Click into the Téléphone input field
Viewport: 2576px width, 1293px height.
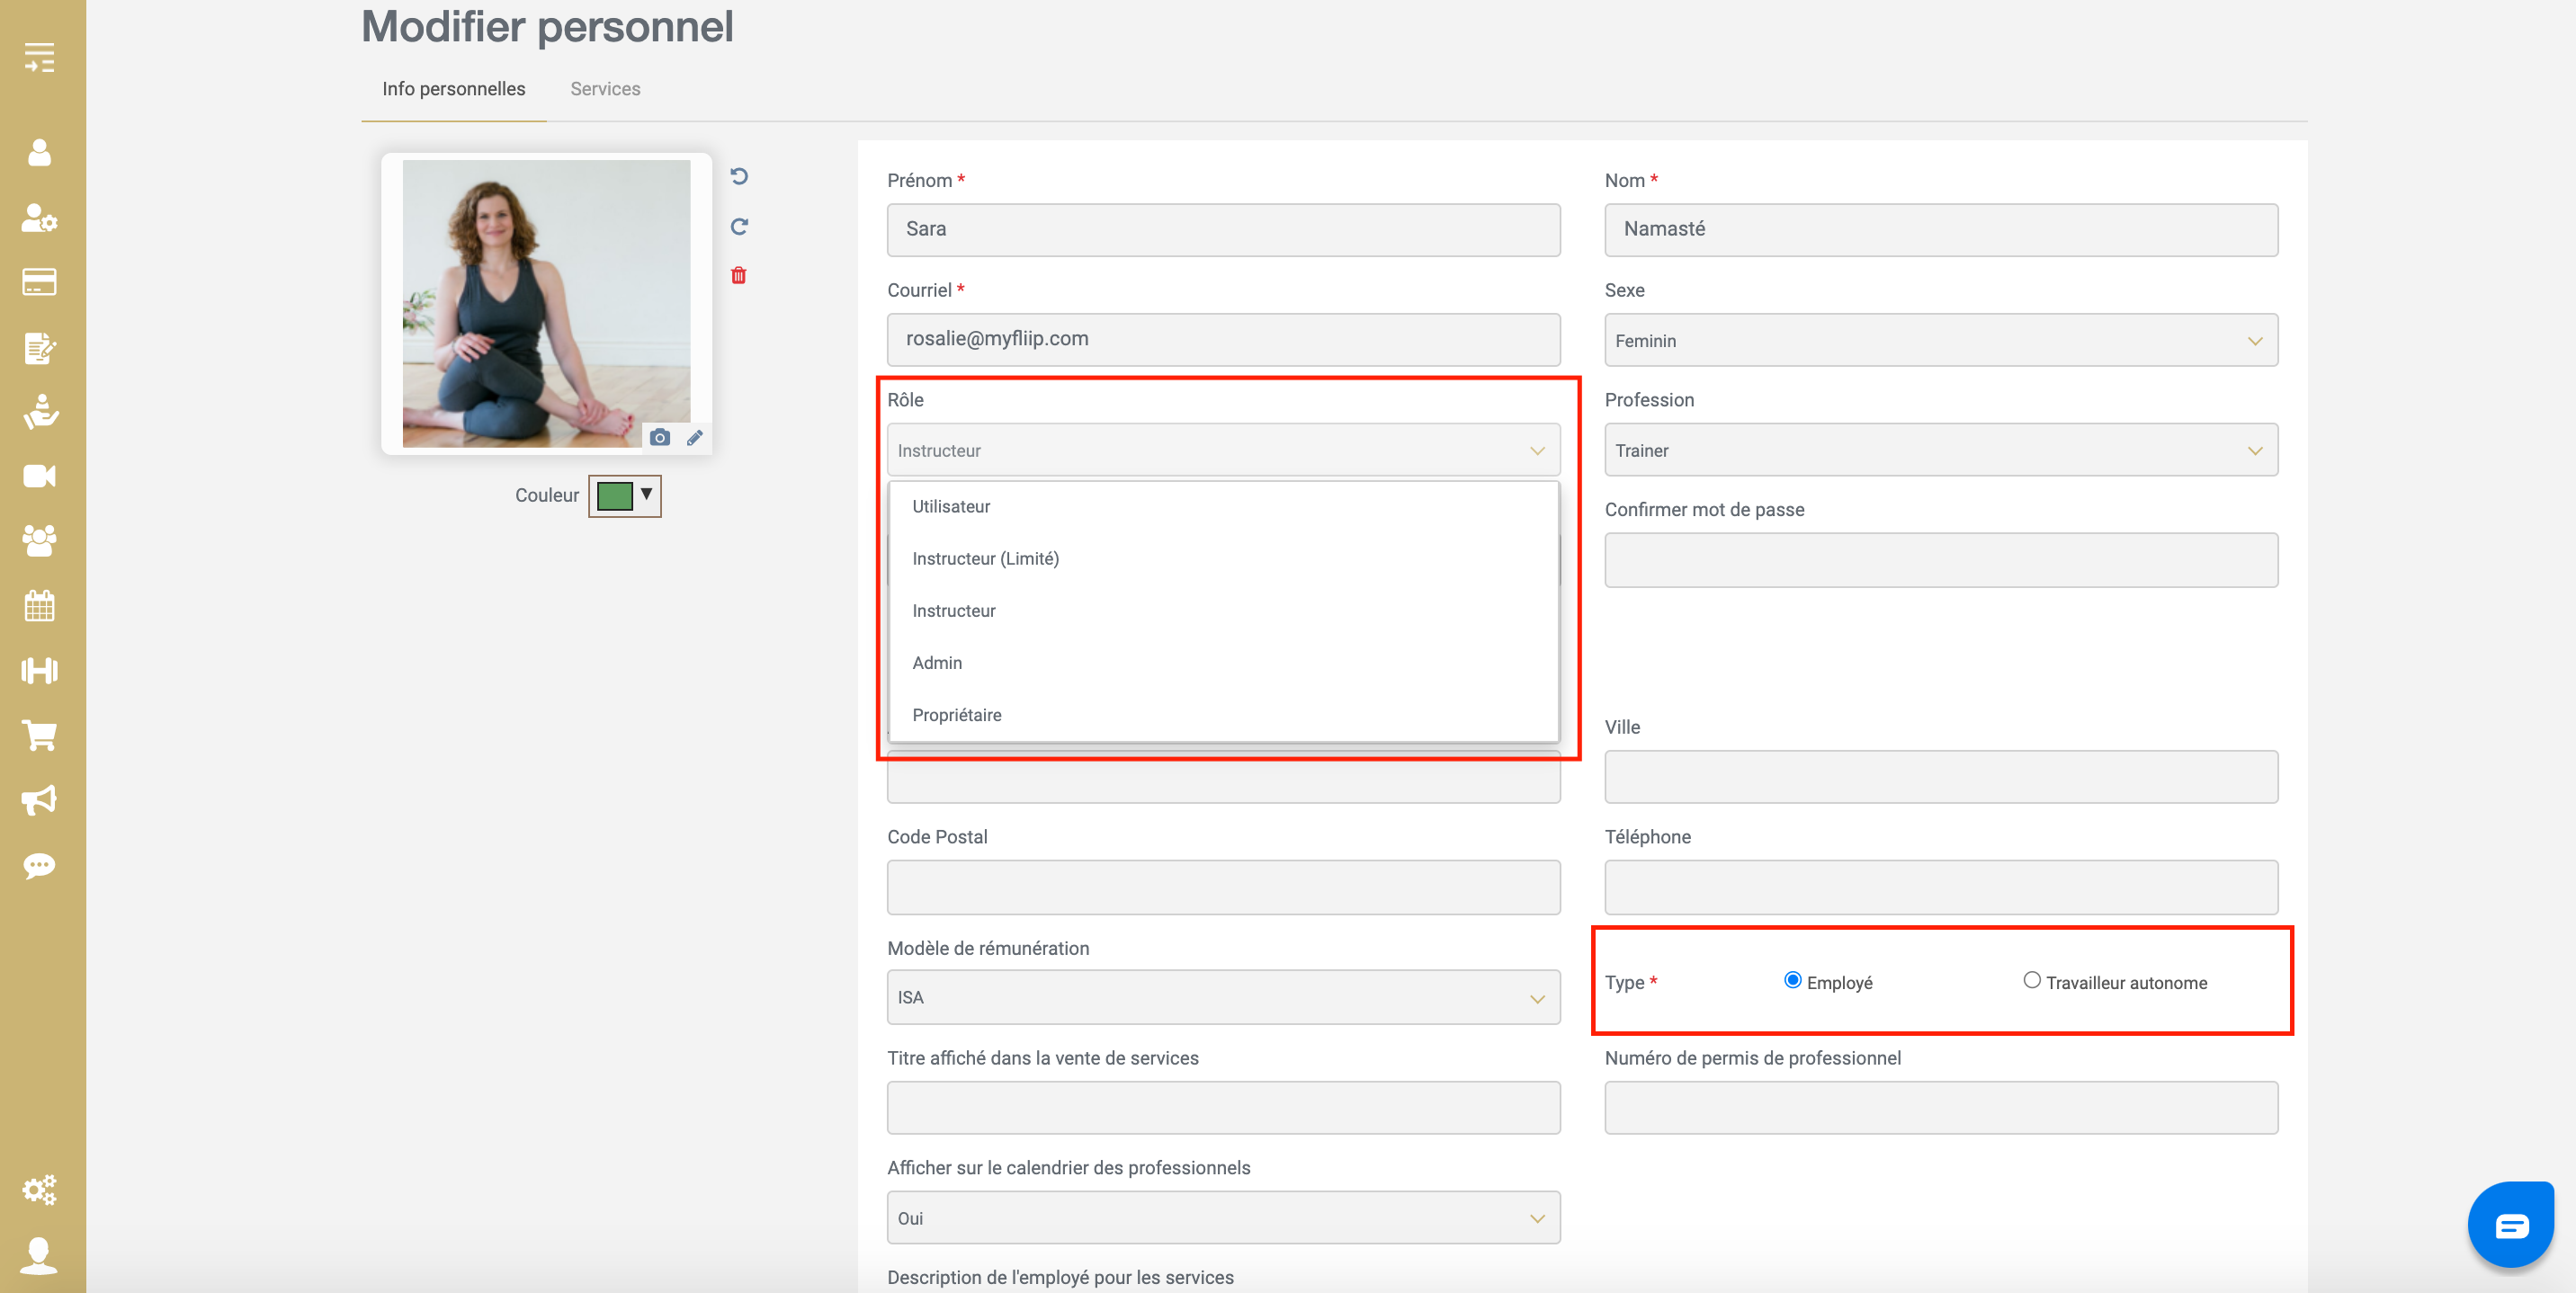pos(1940,887)
